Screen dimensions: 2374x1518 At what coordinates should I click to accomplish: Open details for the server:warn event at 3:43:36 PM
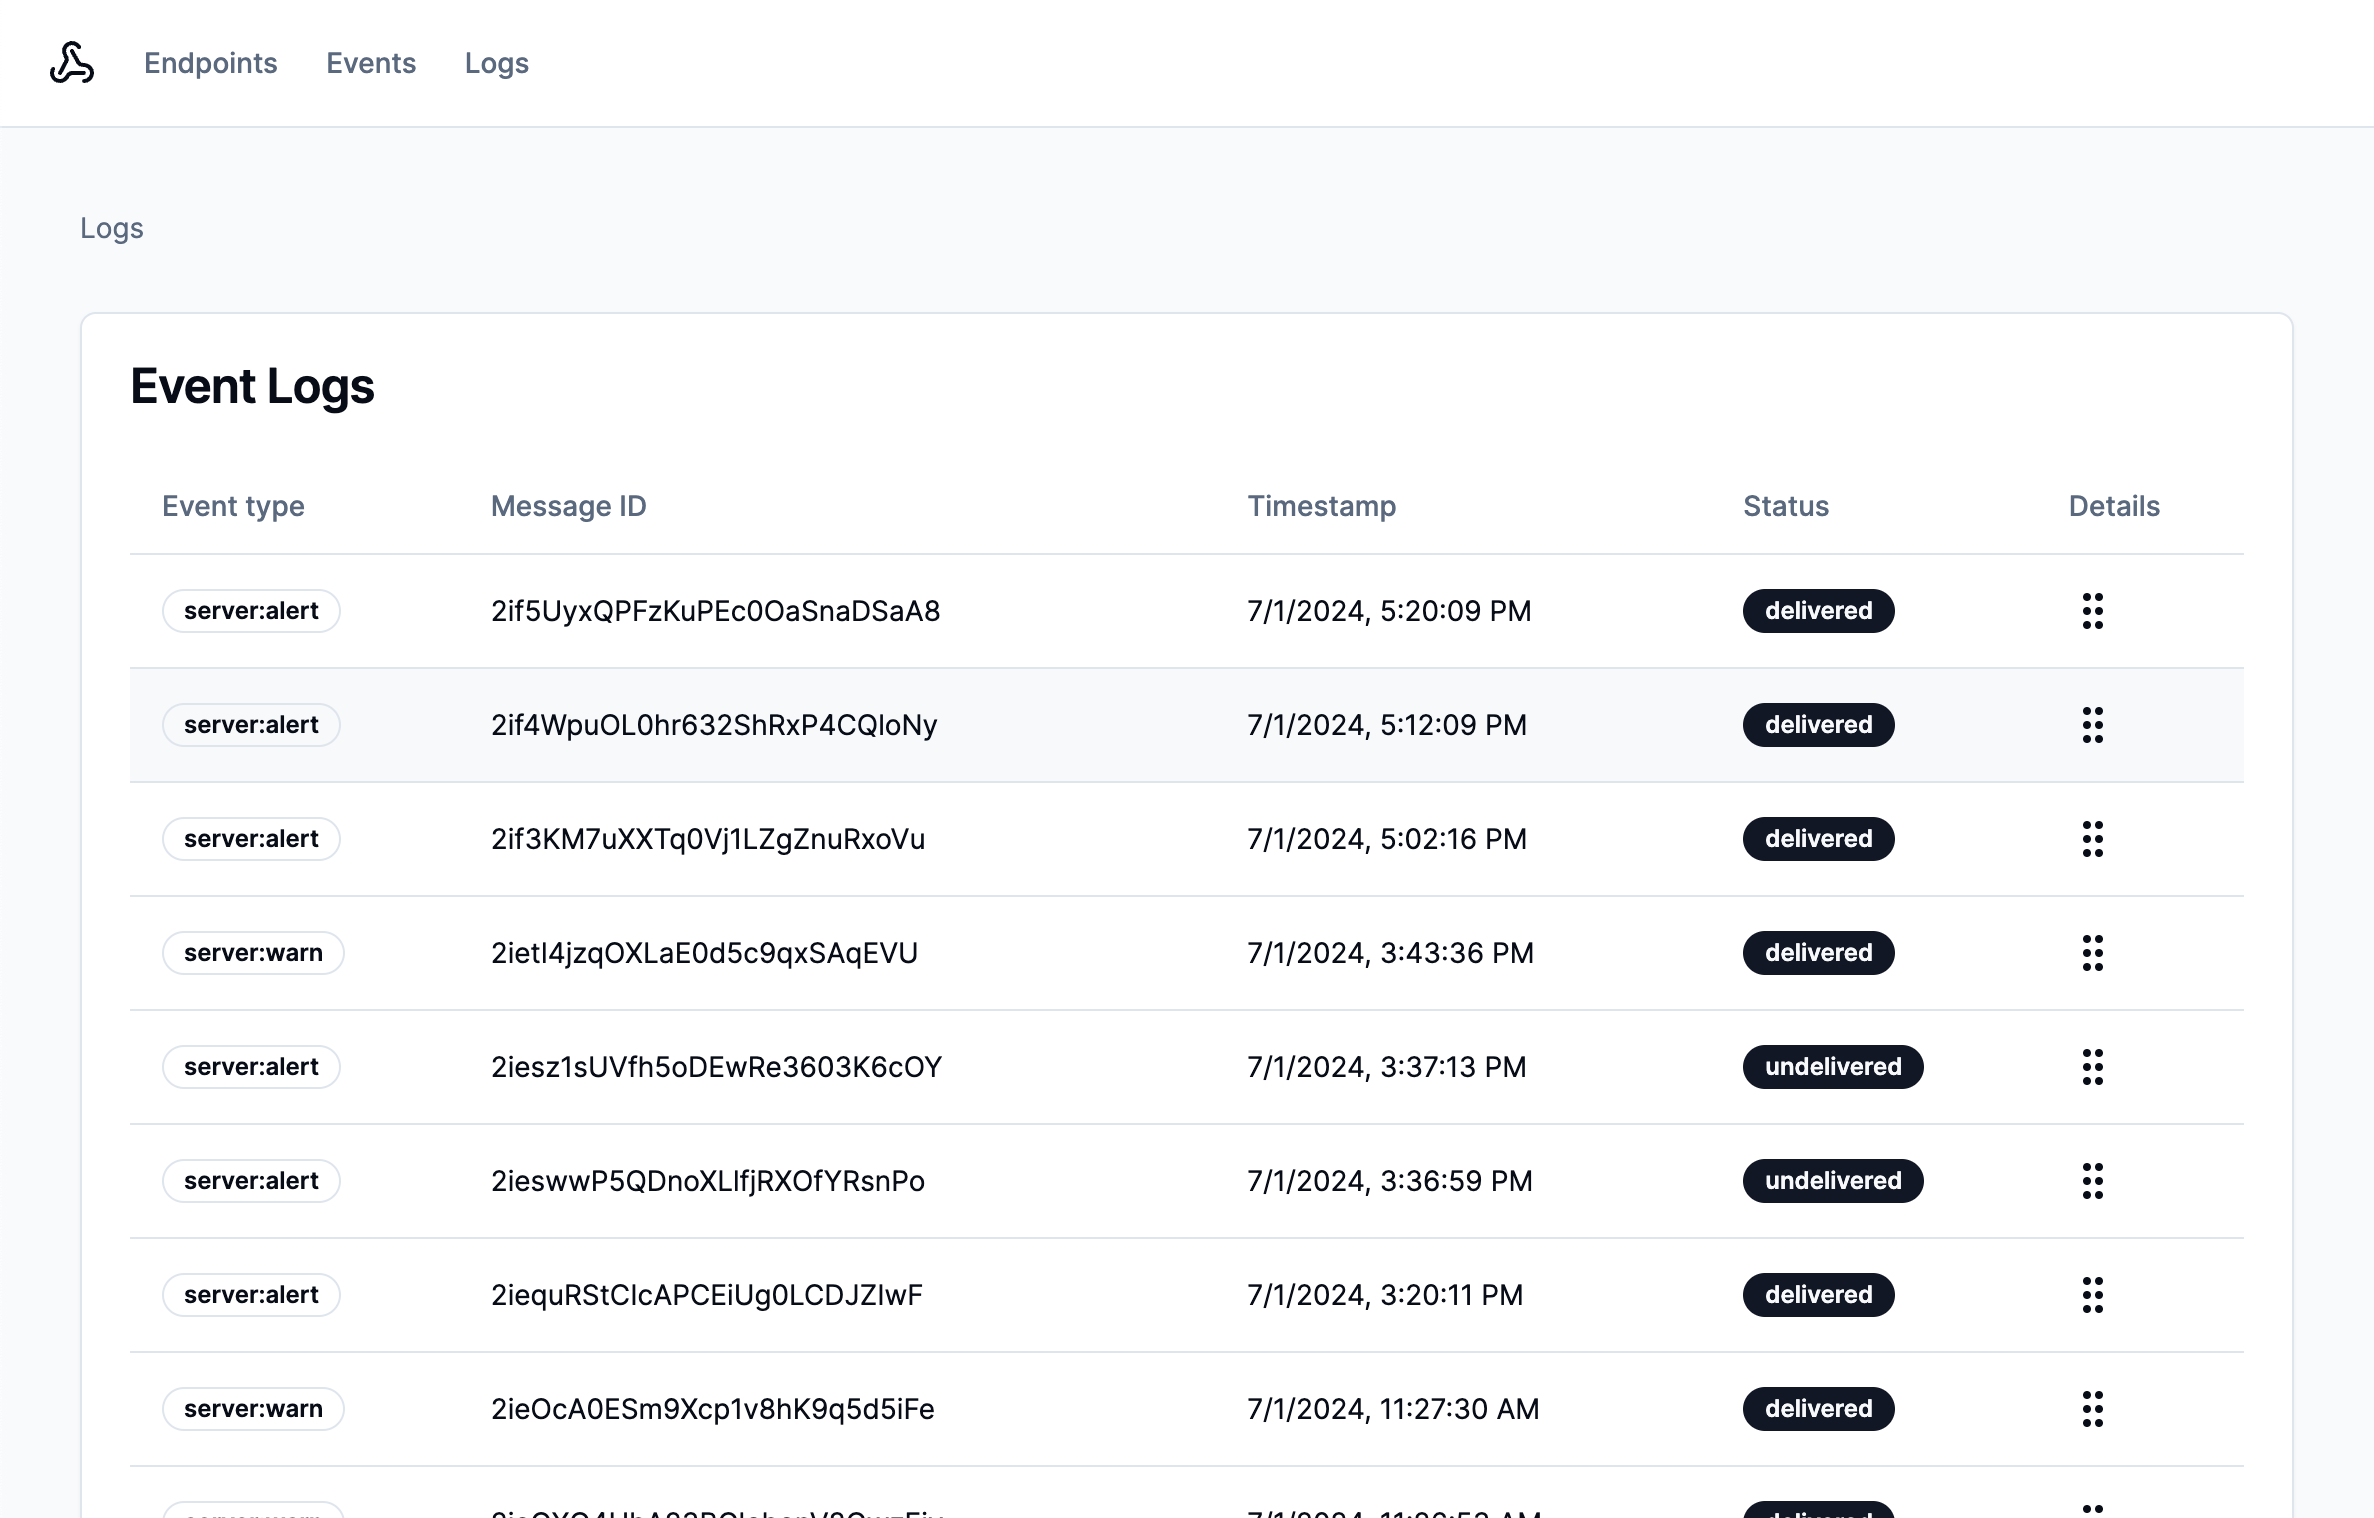tap(2093, 953)
